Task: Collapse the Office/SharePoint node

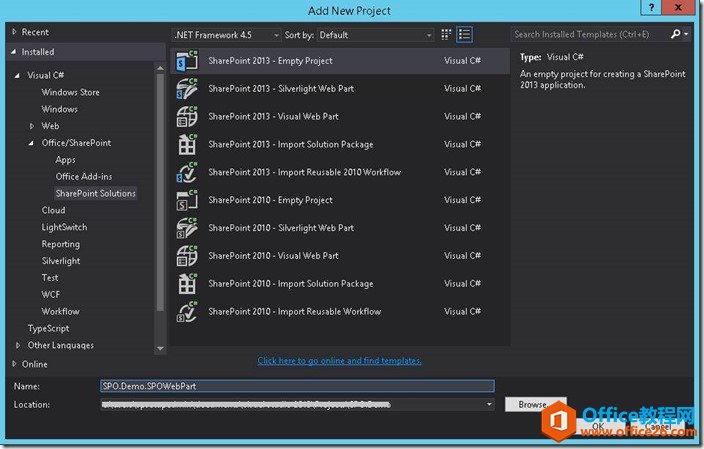Action: pyautogui.click(x=31, y=143)
